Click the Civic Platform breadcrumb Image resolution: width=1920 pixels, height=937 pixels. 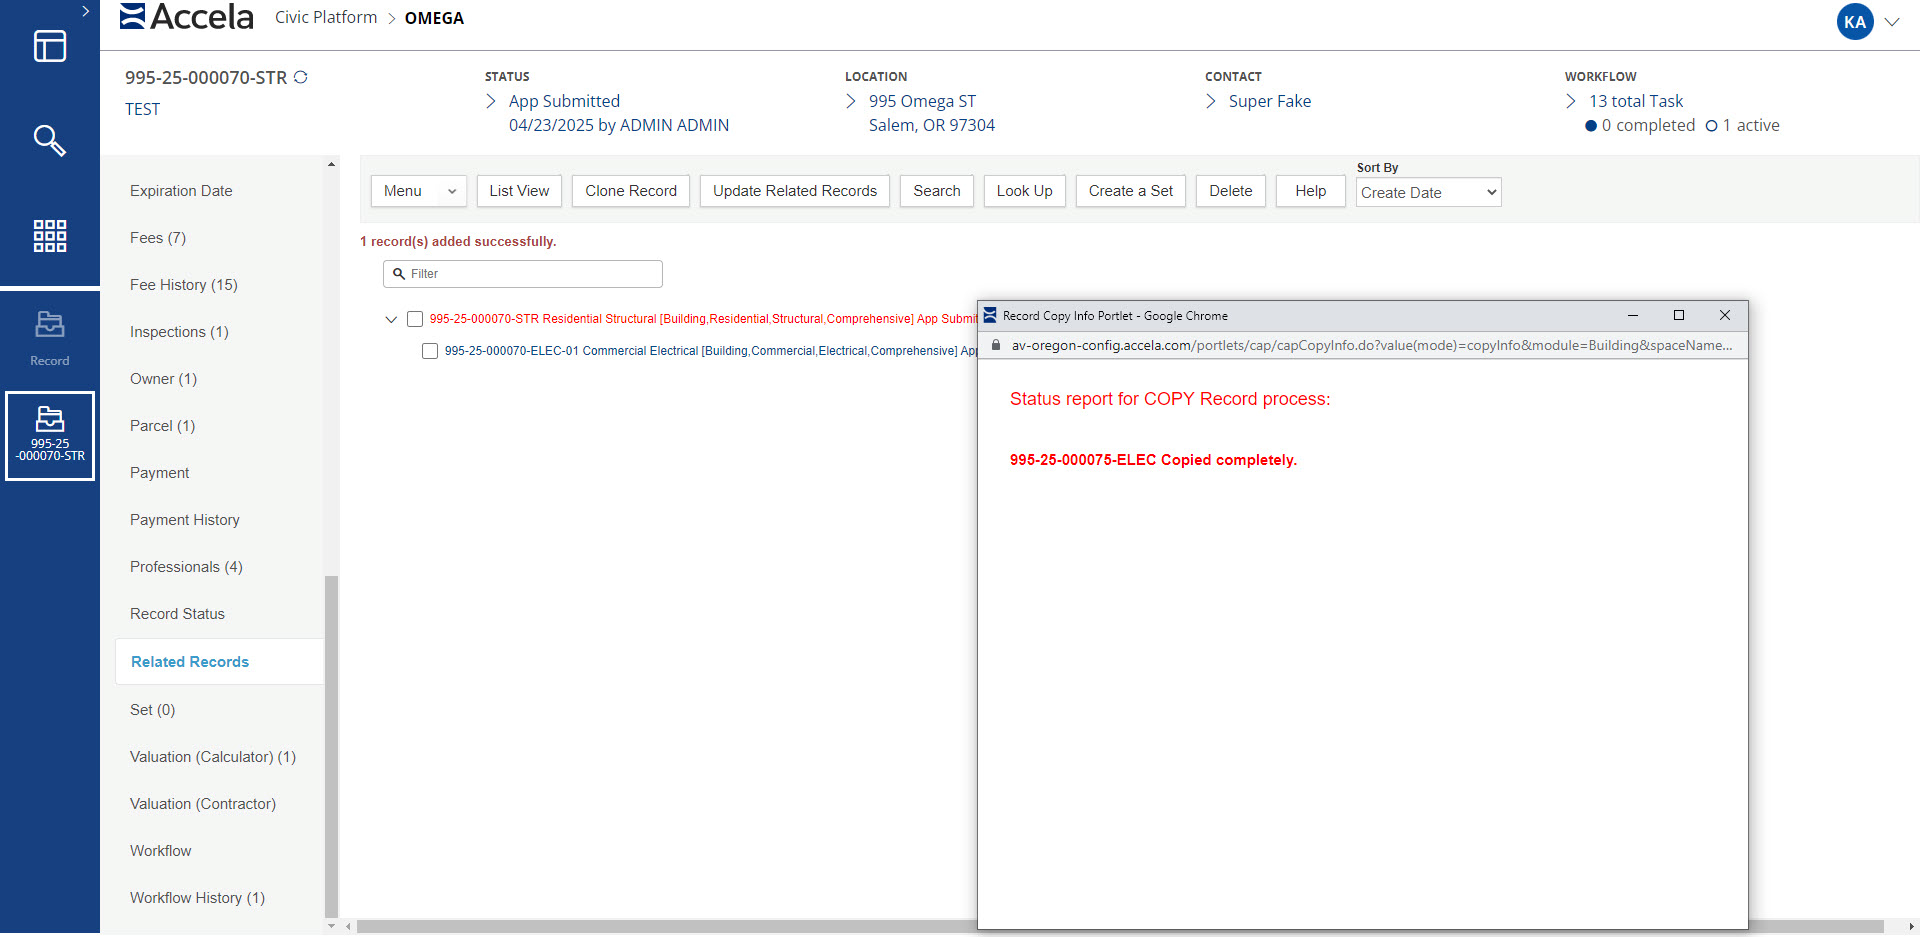coord(325,17)
